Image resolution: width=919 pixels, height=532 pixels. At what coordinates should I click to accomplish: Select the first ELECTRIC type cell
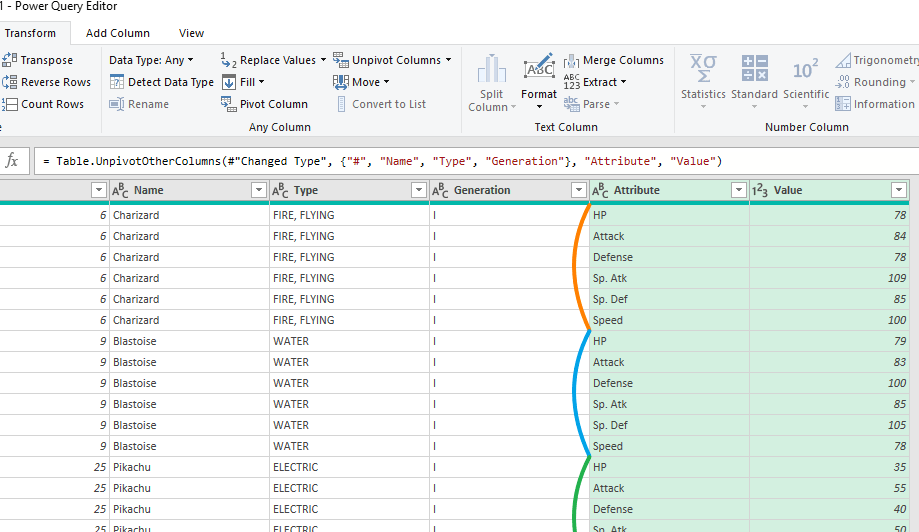coord(349,468)
